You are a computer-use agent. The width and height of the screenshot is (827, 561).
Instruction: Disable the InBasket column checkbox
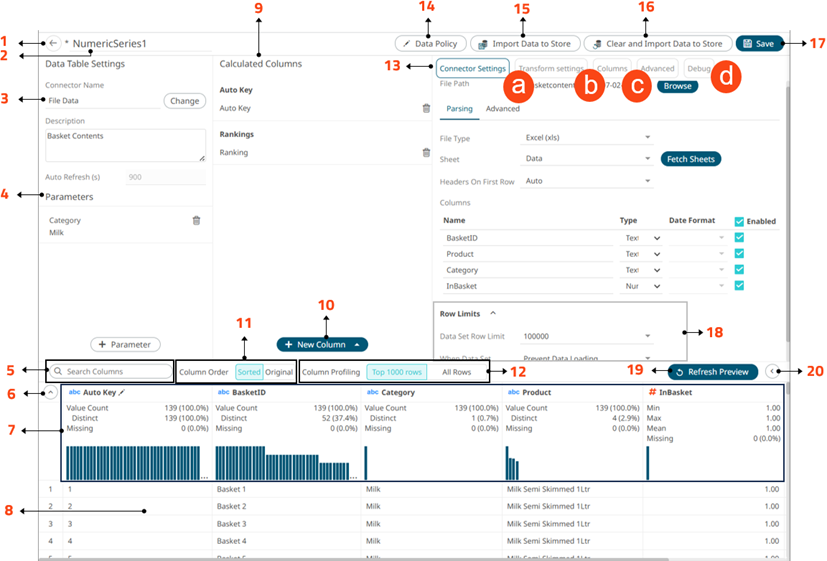(x=739, y=285)
